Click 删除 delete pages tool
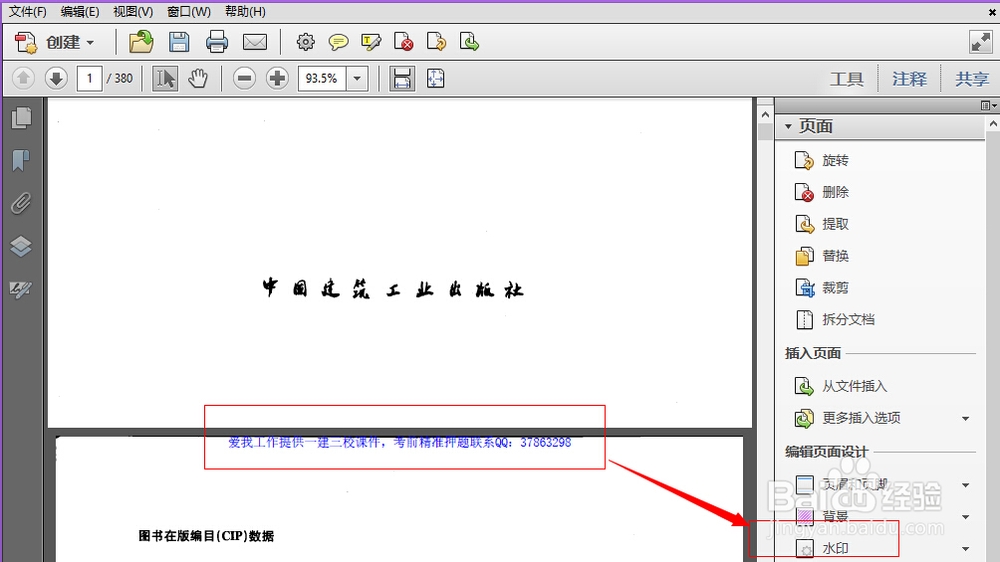This screenshot has height=562, width=1000. point(821,192)
